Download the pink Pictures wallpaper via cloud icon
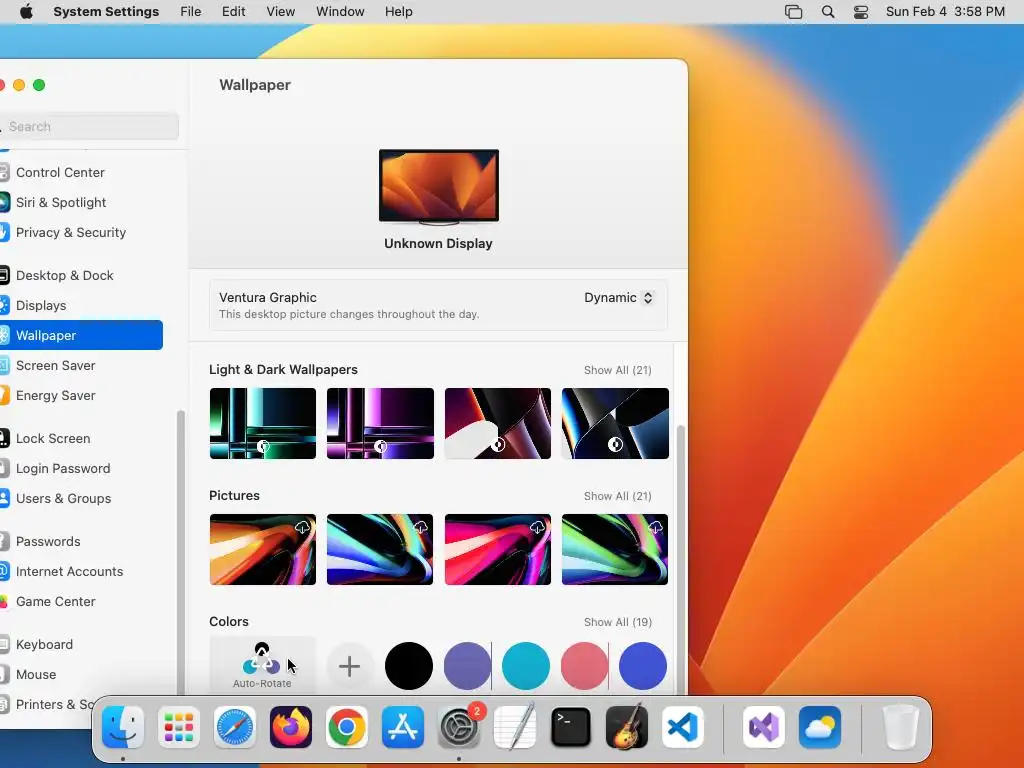Viewport: 1024px width, 768px height. (537, 528)
